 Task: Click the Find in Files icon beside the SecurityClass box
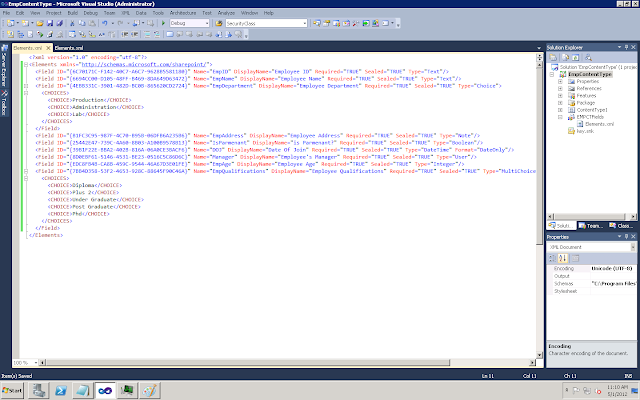(x=219, y=23)
